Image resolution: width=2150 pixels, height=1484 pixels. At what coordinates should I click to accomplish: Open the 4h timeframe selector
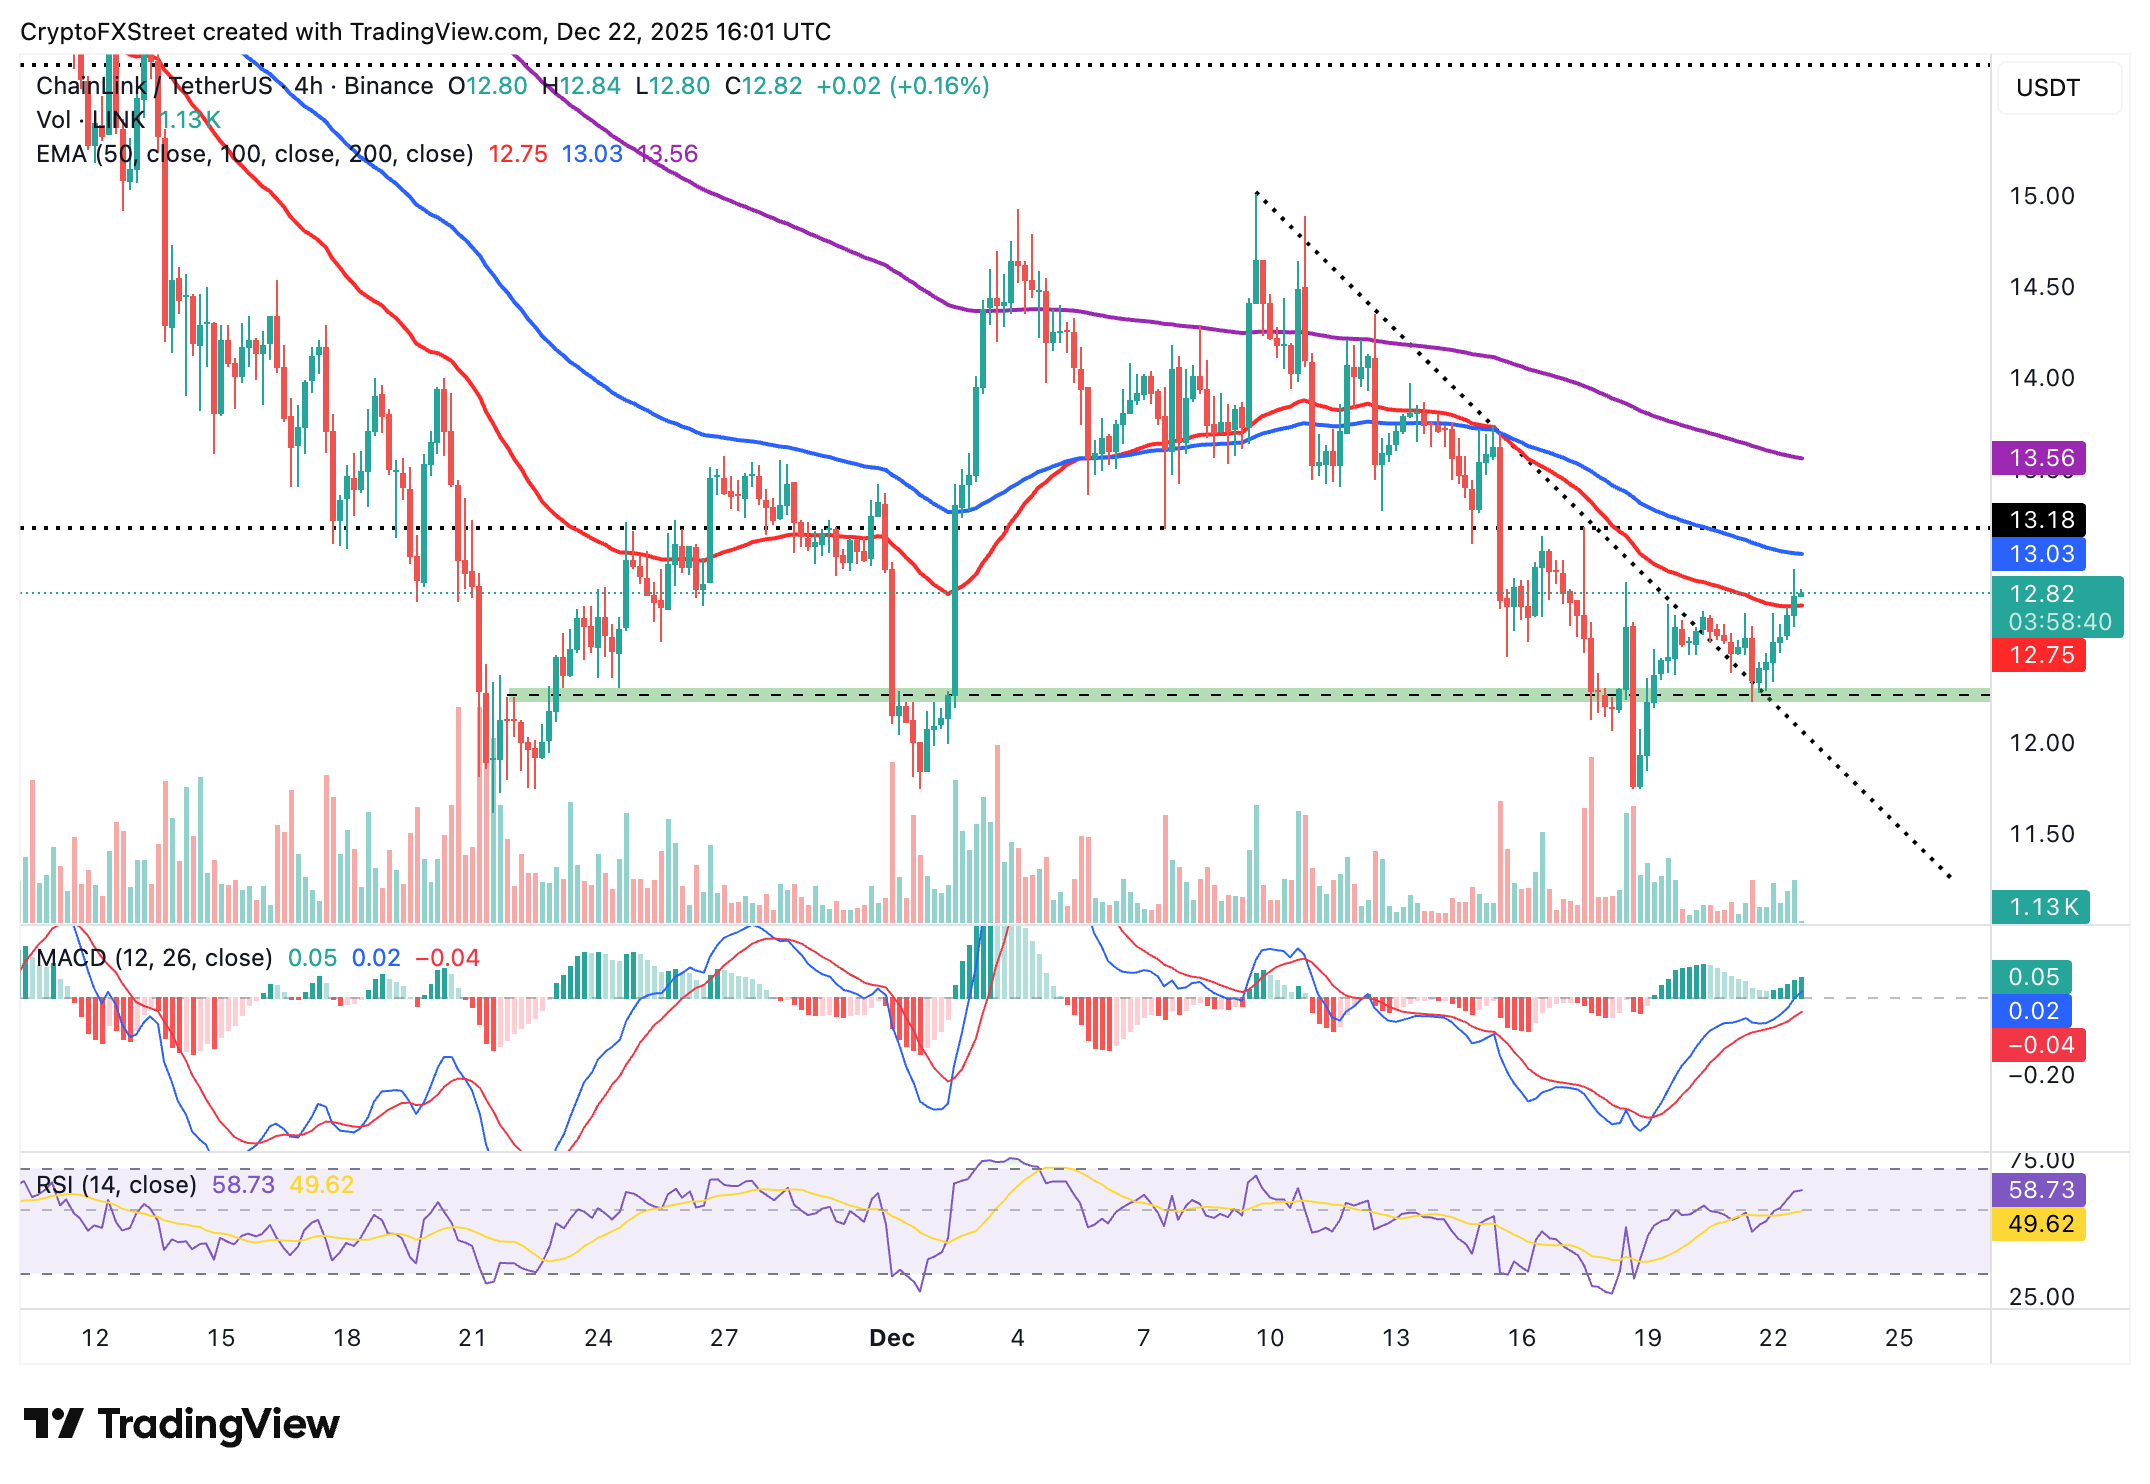pyautogui.click(x=305, y=86)
